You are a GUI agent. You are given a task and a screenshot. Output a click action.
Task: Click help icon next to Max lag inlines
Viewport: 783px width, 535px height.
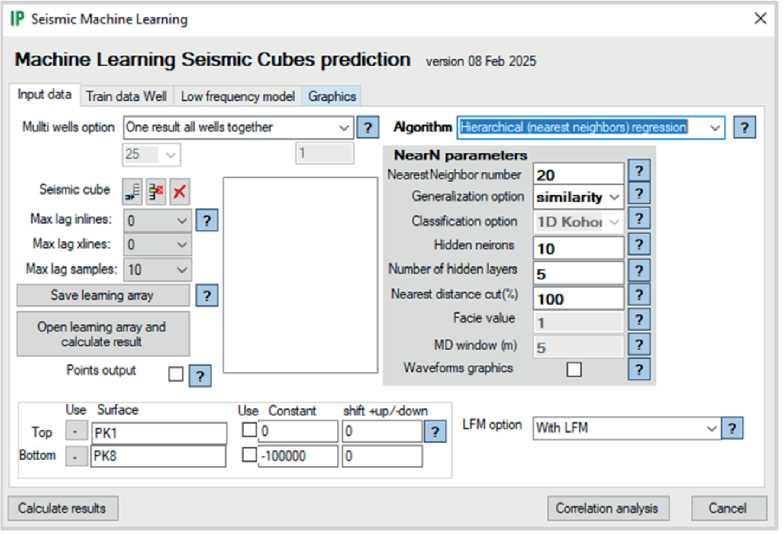[x=206, y=220]
